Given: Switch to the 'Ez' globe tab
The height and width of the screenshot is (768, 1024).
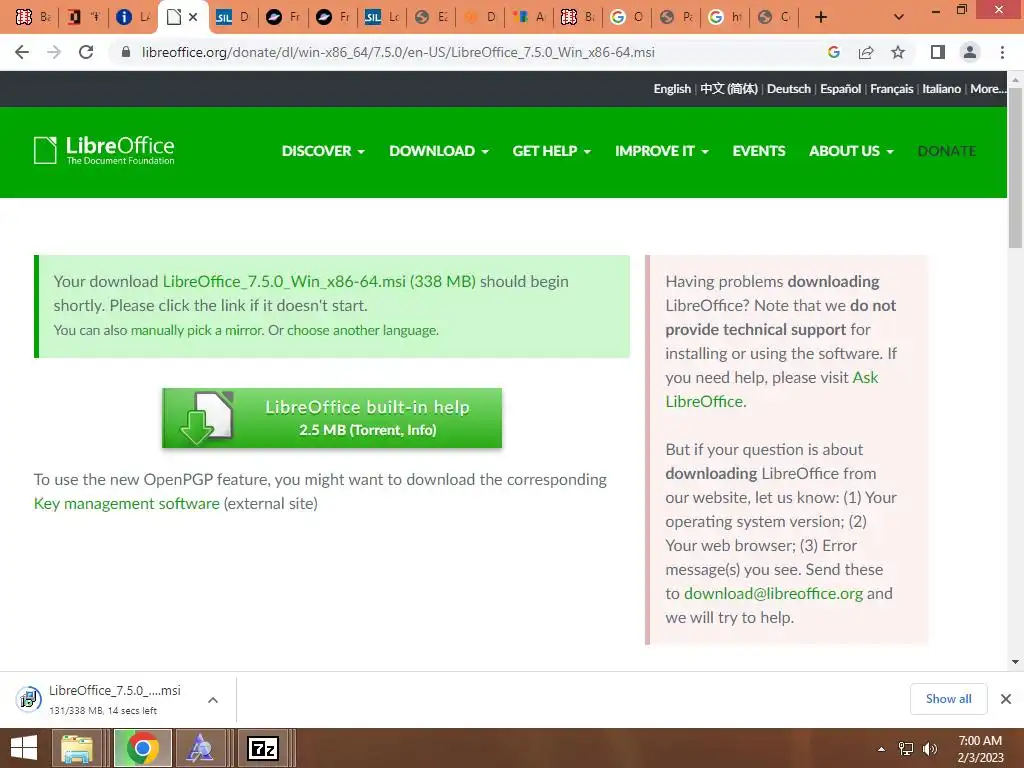Looking at the screenshot, I should [432, 17].
